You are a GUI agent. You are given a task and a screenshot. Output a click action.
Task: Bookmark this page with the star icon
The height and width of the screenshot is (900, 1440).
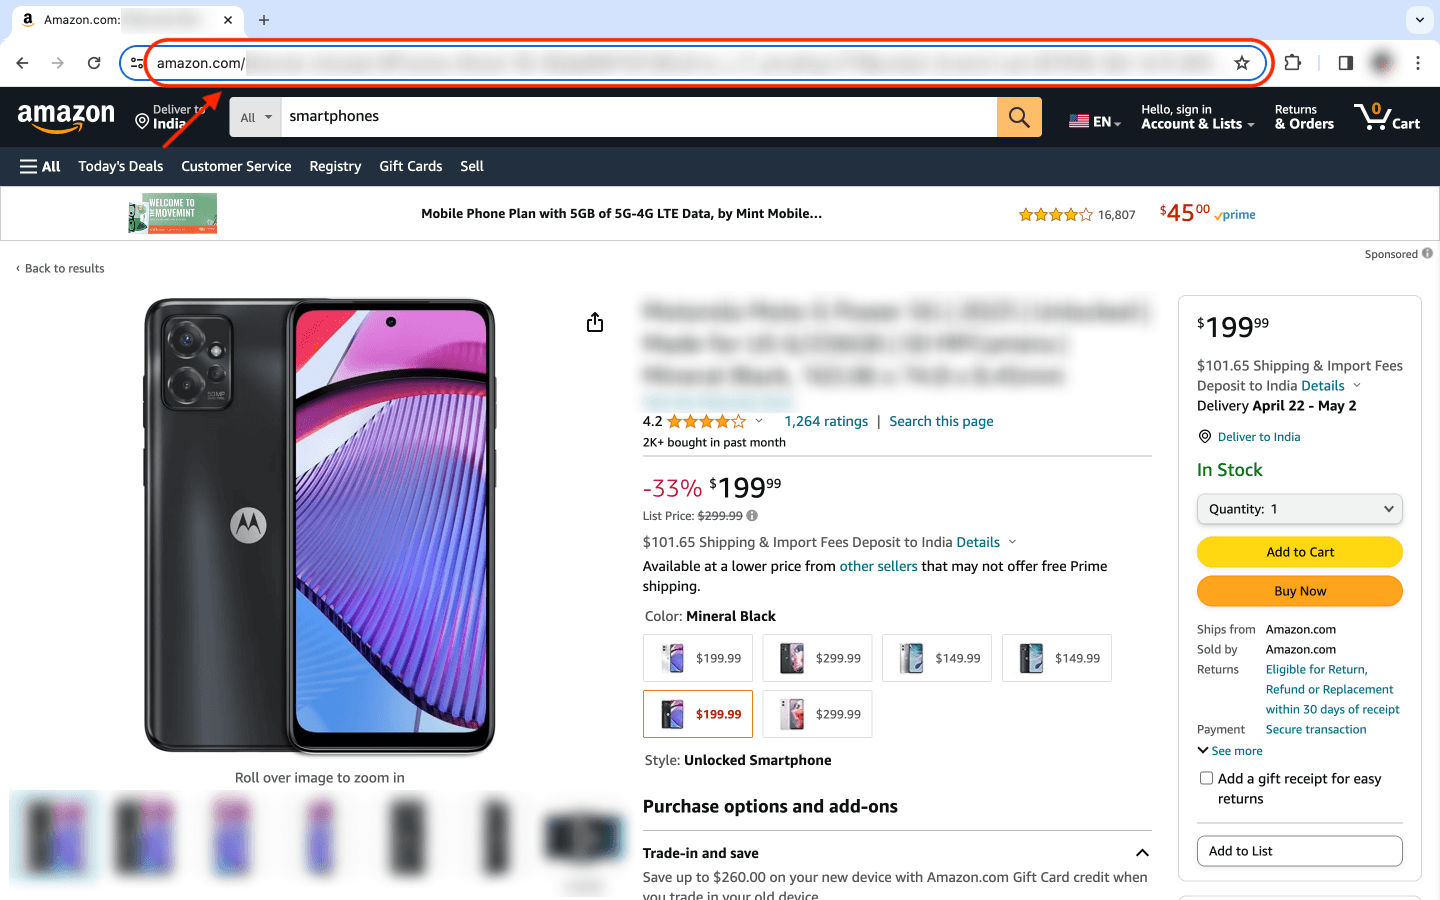click(1242, 63)
